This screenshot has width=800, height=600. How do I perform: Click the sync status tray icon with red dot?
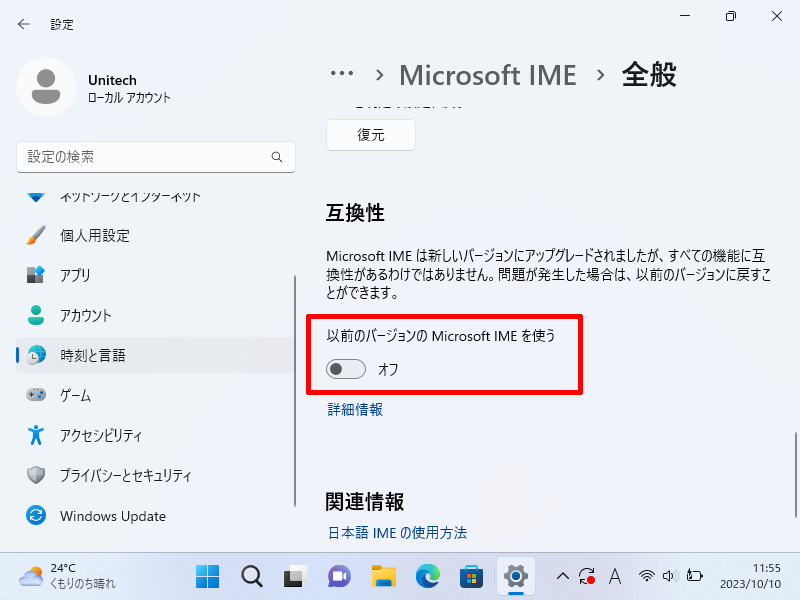[587, 577]
